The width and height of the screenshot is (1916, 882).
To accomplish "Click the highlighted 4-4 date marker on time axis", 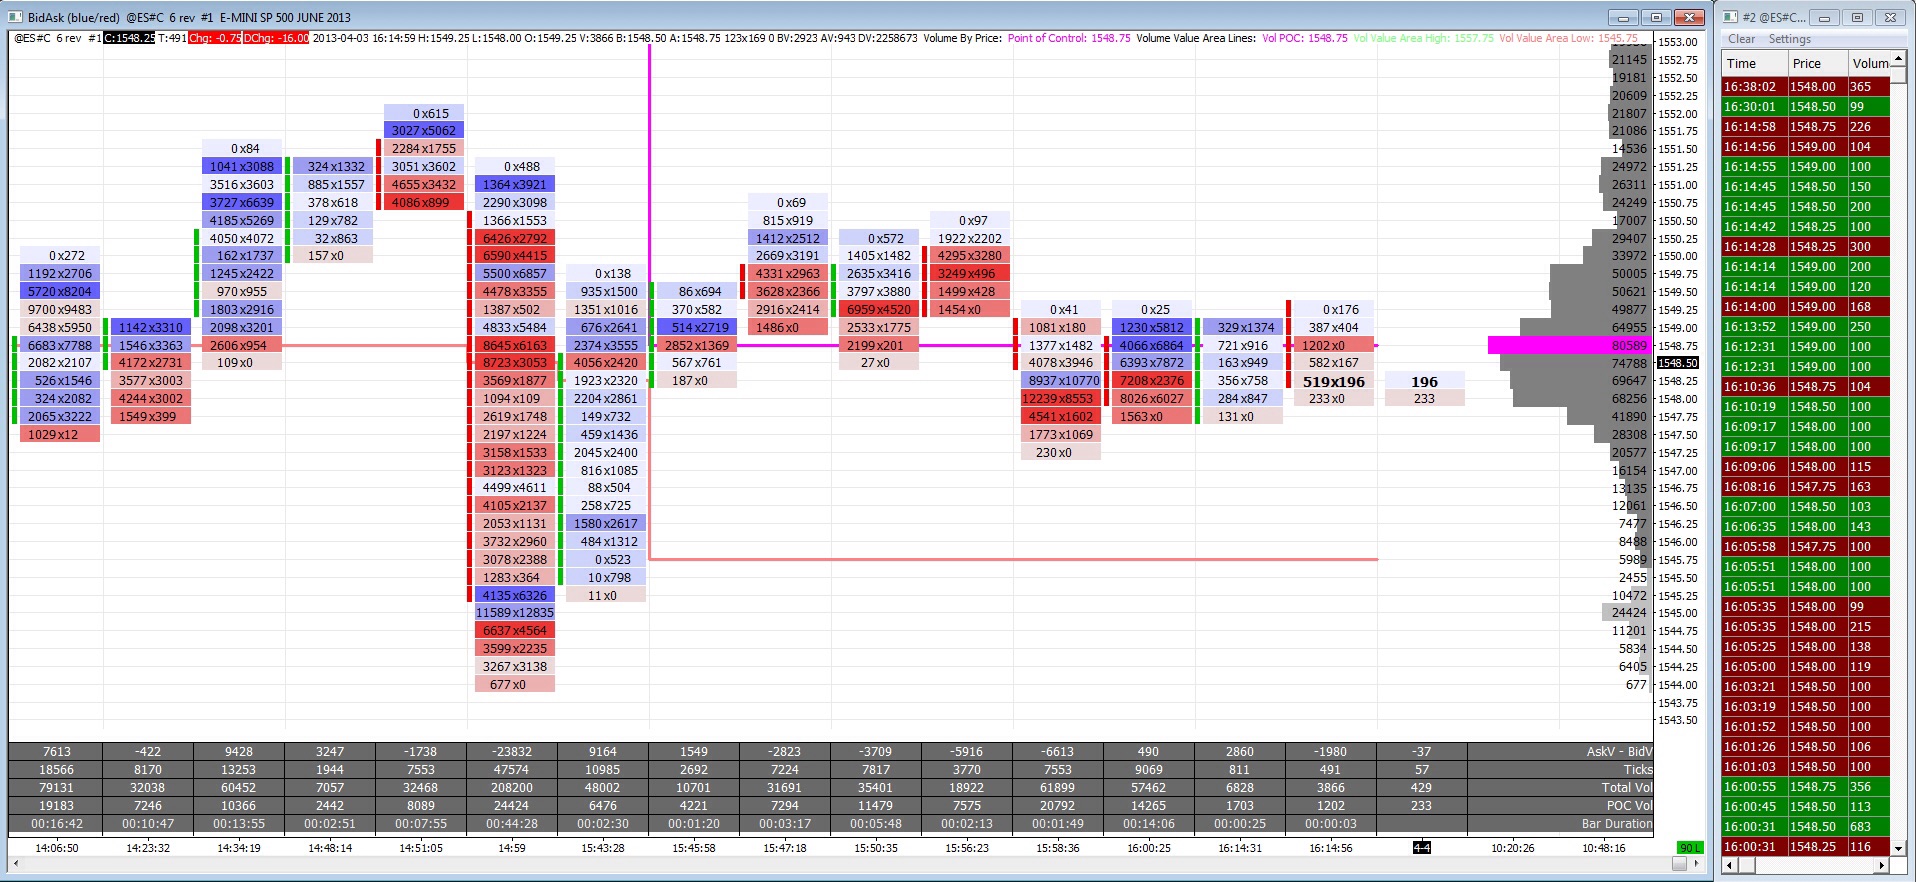I will click(x=1421, y=848).
